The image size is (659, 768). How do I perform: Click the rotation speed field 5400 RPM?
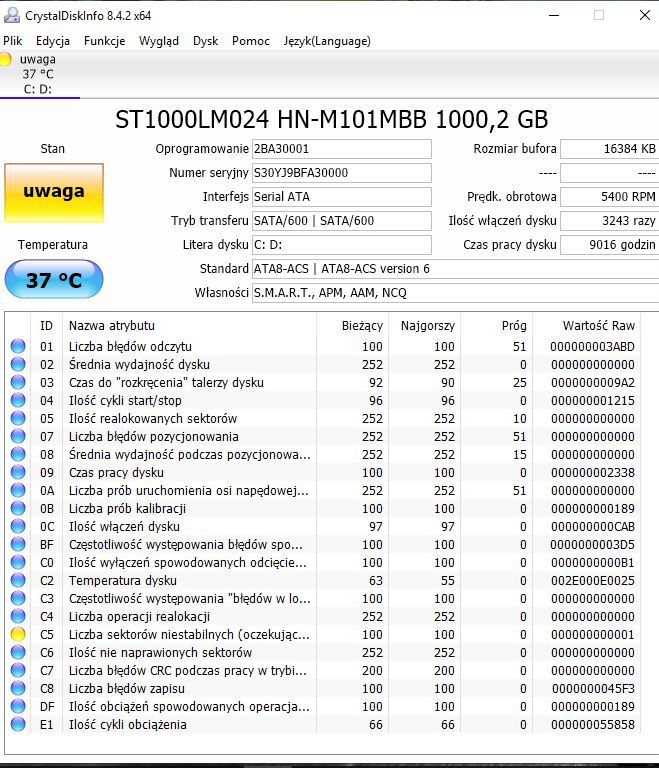tap(610, 197)
